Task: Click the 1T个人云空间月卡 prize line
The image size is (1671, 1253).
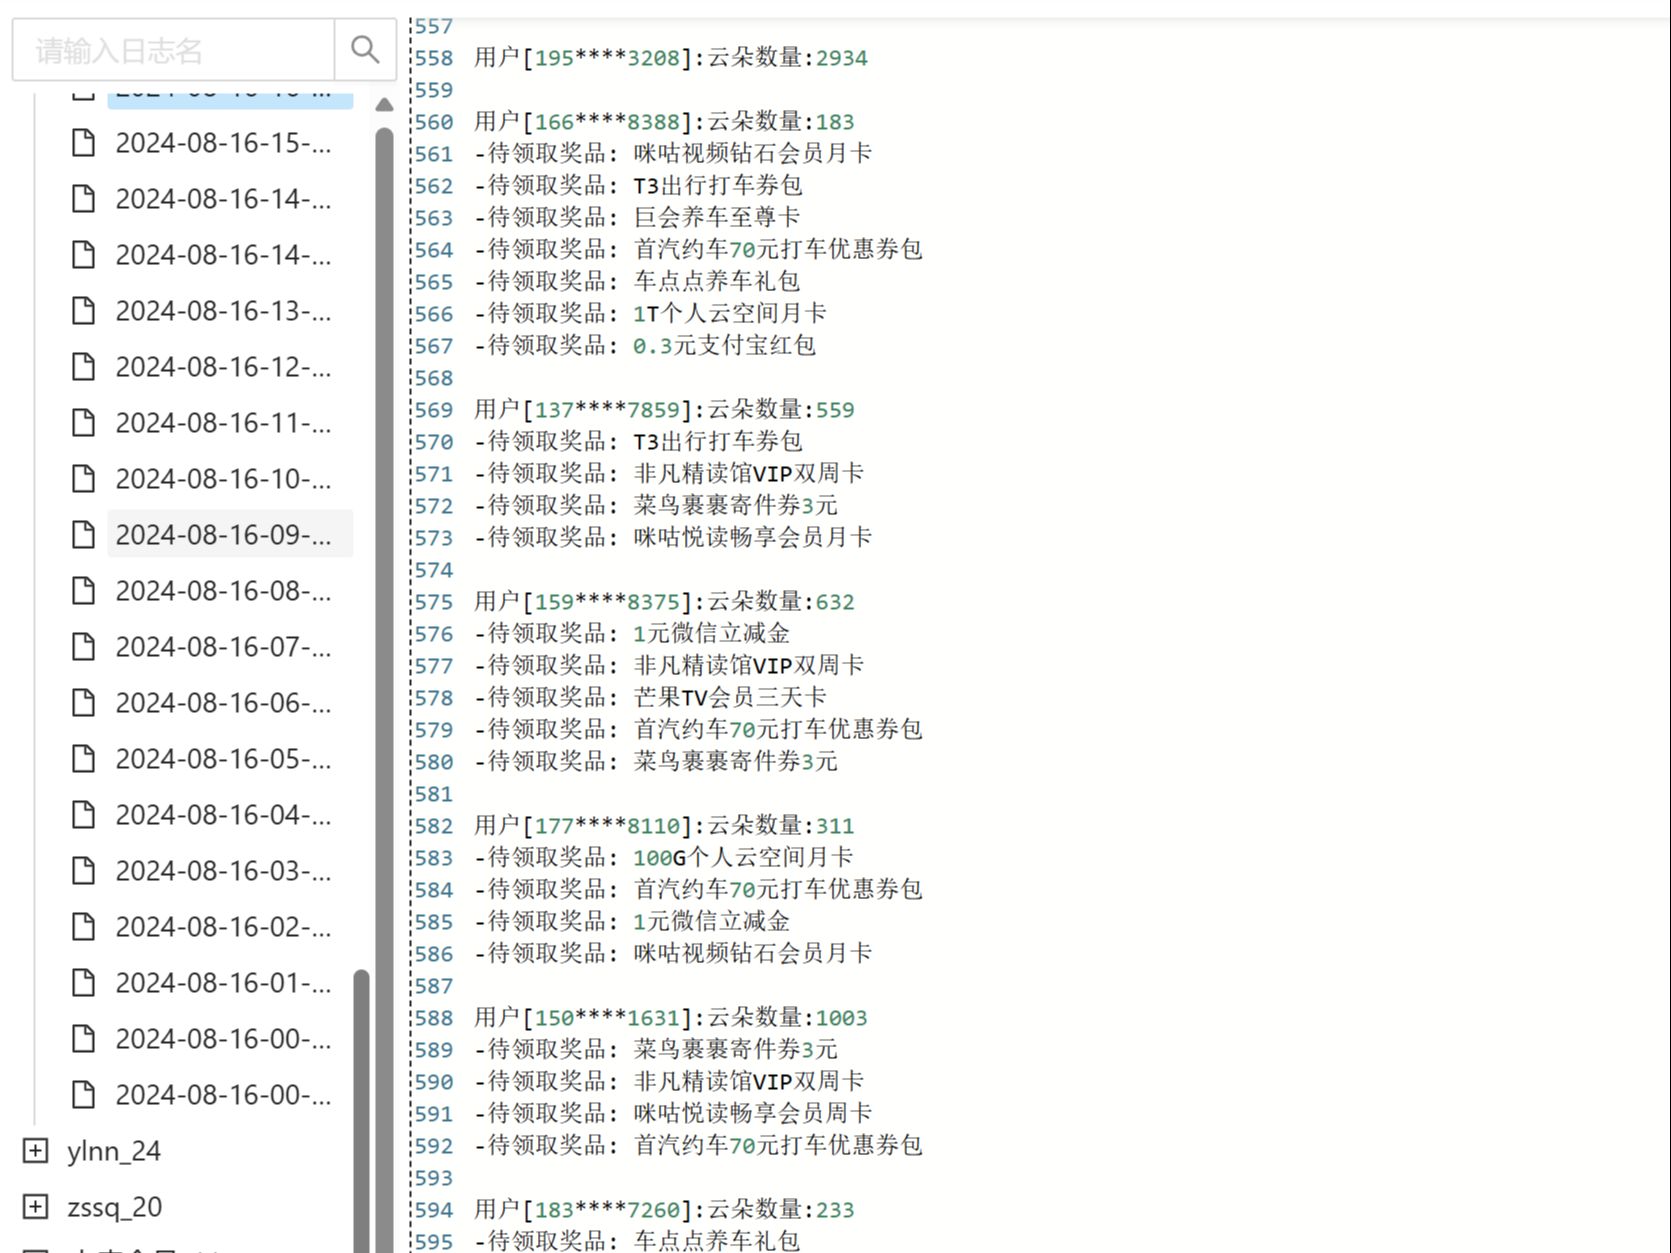Action: pos(650,314)
